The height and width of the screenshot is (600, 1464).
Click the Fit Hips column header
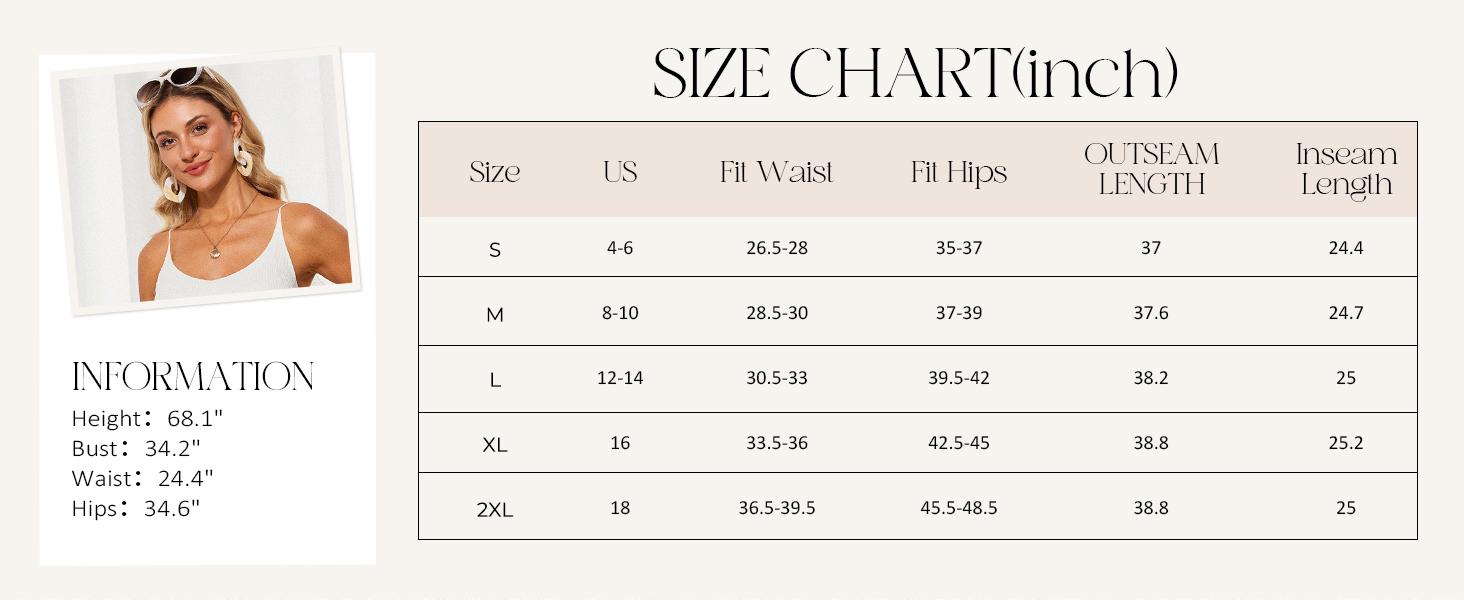959,172
